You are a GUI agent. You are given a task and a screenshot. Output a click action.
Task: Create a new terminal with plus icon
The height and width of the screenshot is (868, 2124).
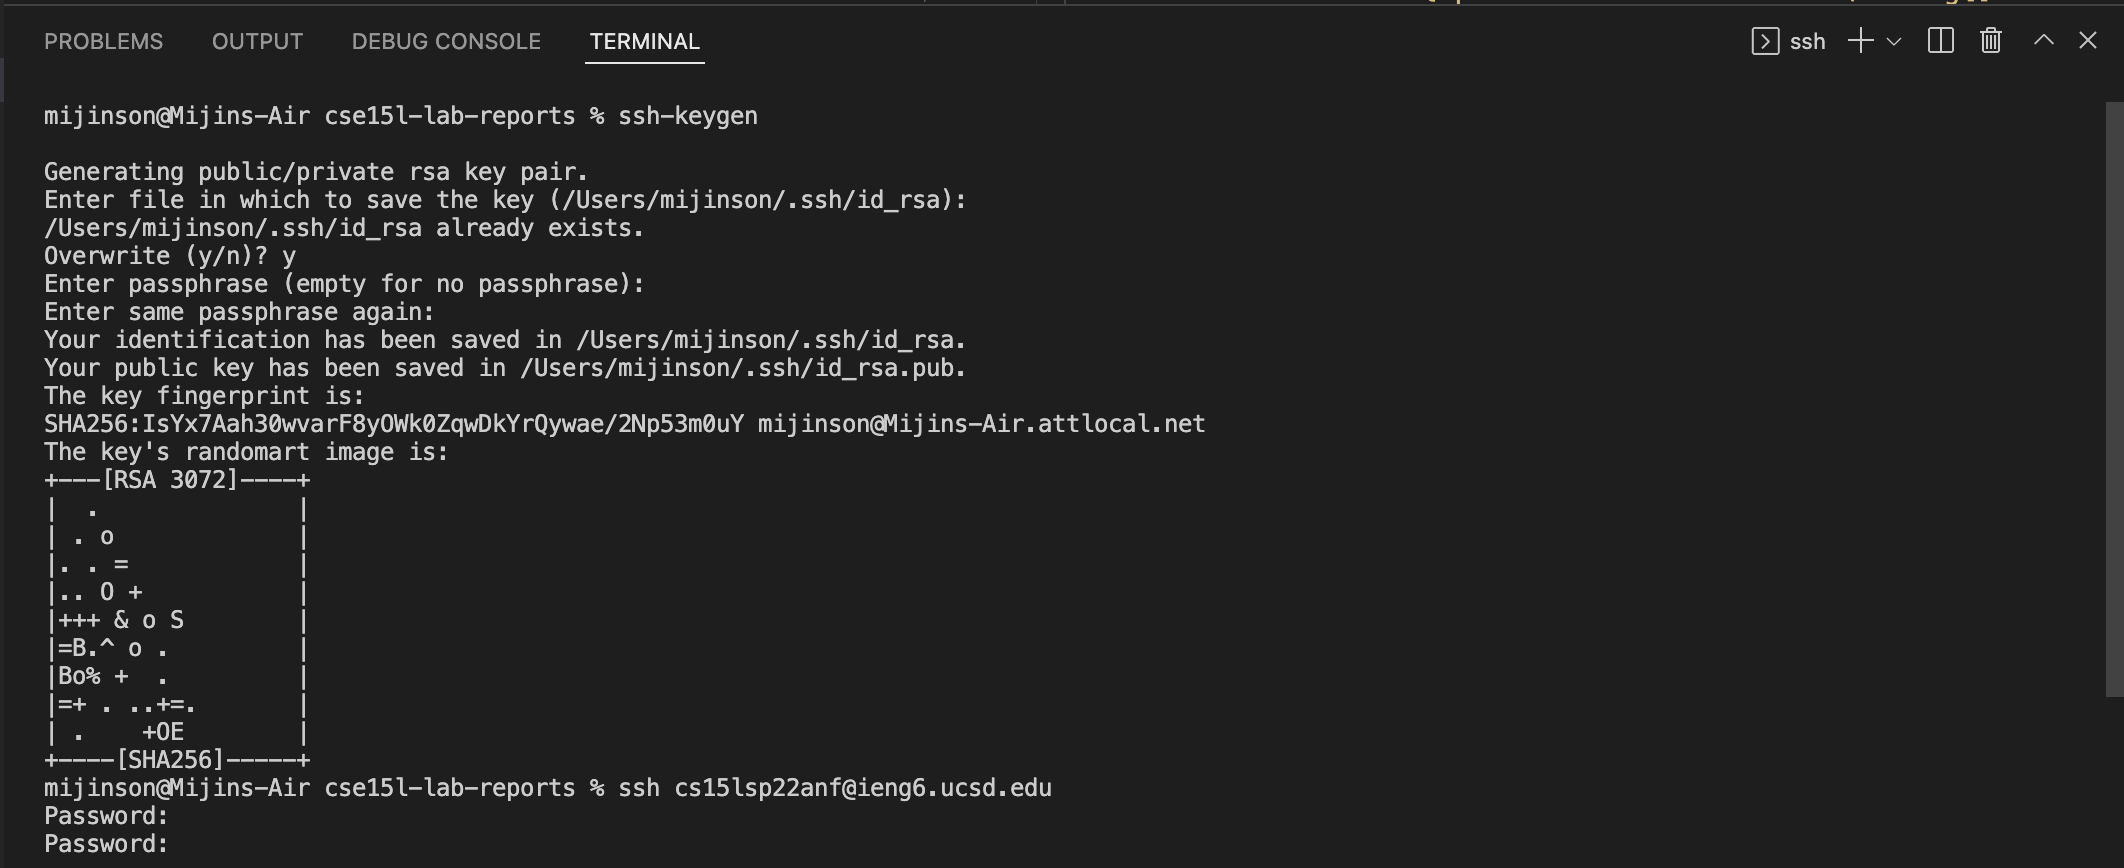point(1860,41)
